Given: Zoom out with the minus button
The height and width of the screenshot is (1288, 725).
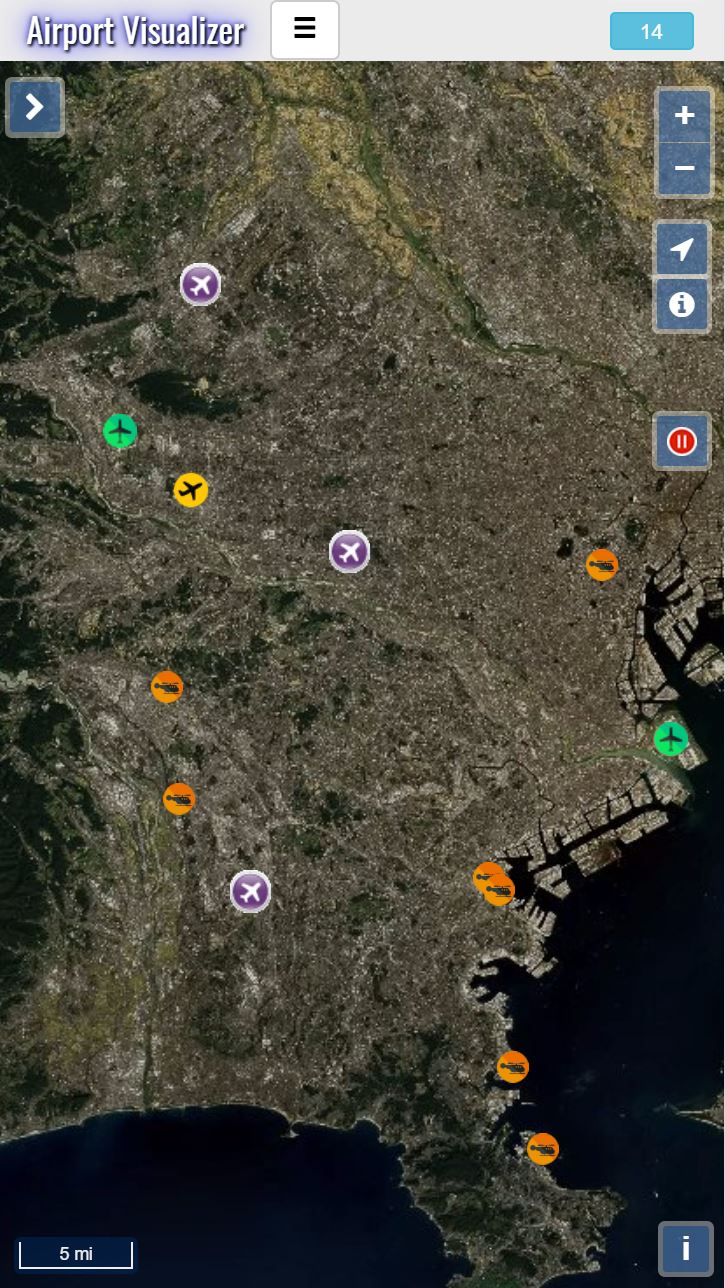Looking at the screenshot, I should tap(684, 168).
